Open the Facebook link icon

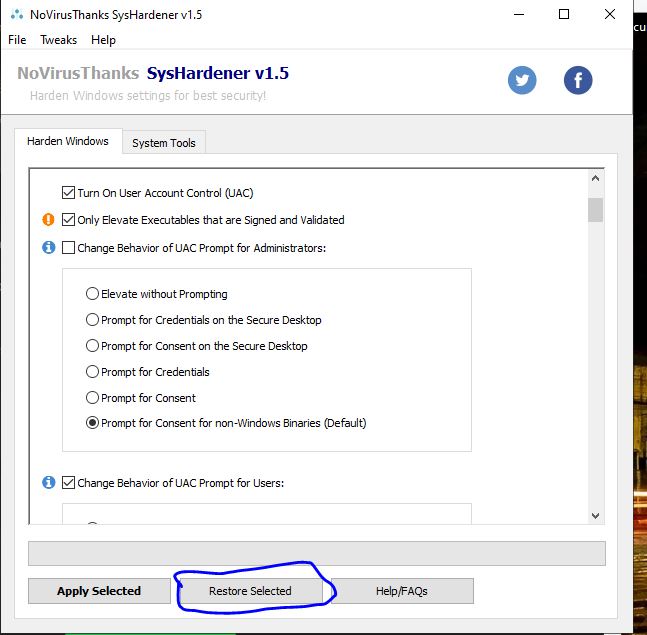(x=578, y=80)
